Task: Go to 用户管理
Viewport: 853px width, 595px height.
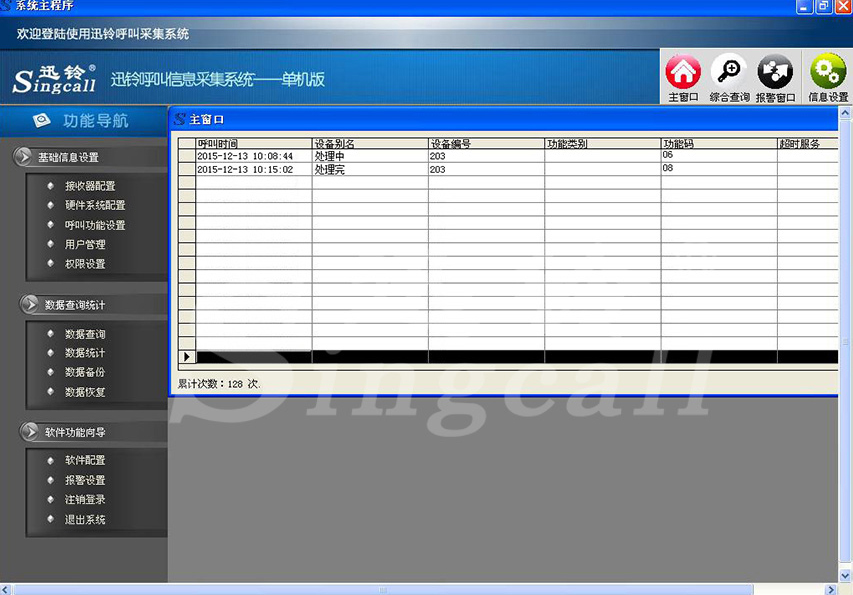Action: 85,244
